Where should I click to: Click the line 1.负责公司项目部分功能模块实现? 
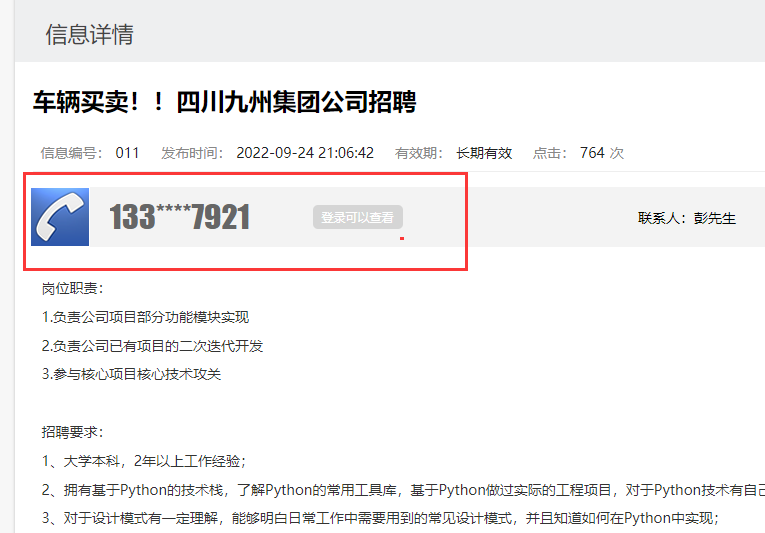coord(145,317)
